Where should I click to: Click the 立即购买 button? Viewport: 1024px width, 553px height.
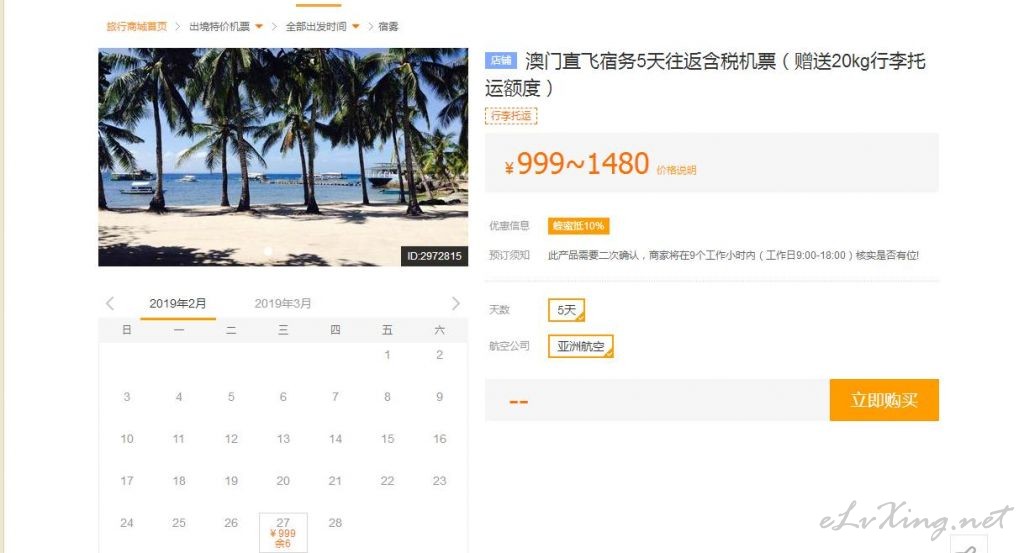pyautogui.click(x=884, y=400)
